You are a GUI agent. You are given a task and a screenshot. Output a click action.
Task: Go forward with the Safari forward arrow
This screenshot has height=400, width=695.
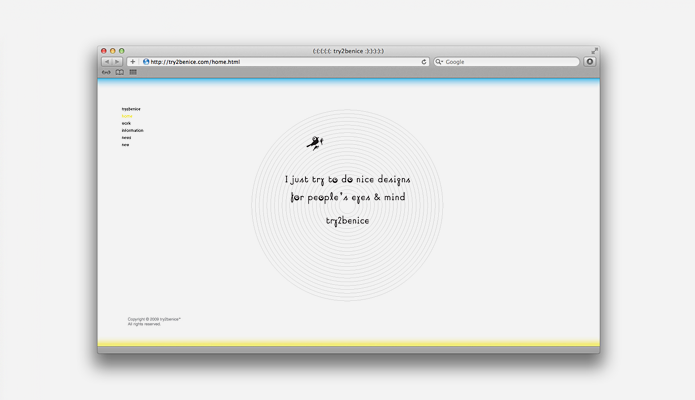(117, 62)
